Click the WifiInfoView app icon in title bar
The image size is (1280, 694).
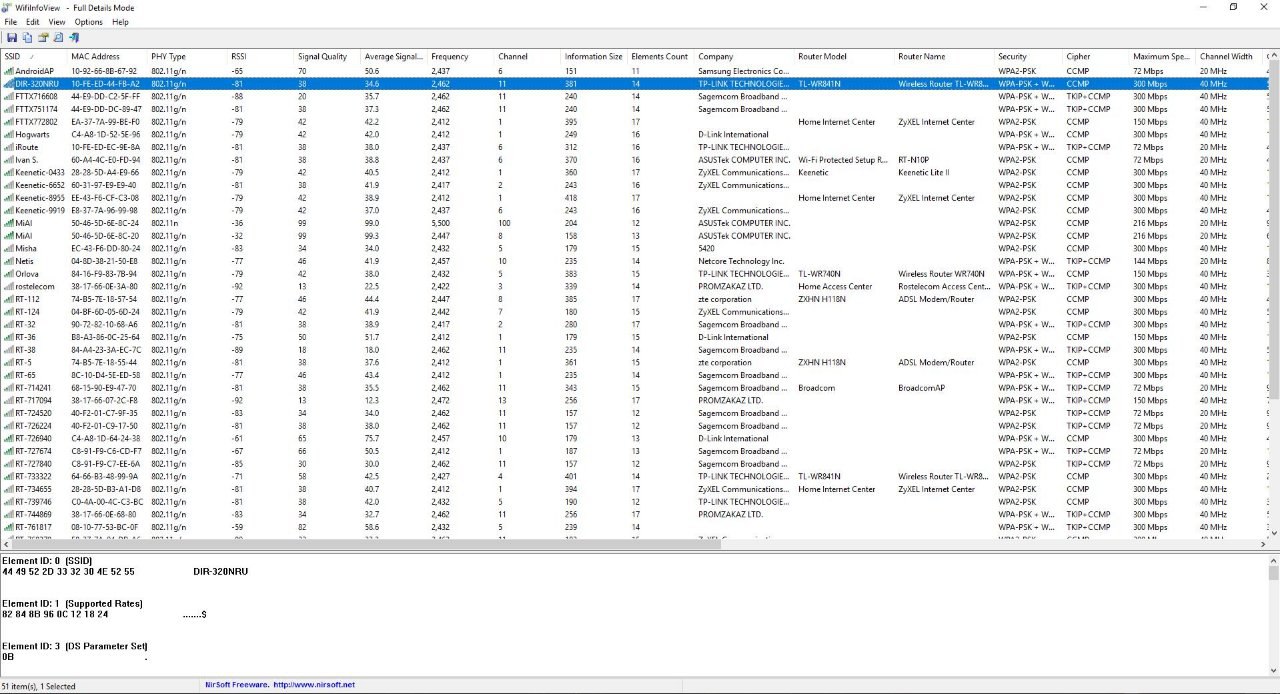tap(9, 7)
